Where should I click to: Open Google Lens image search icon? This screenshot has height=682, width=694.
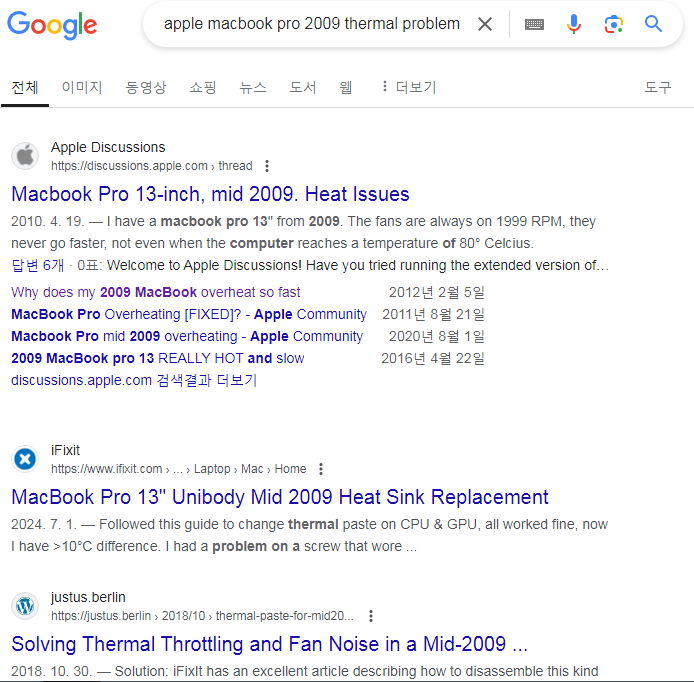tap(613, 24)
